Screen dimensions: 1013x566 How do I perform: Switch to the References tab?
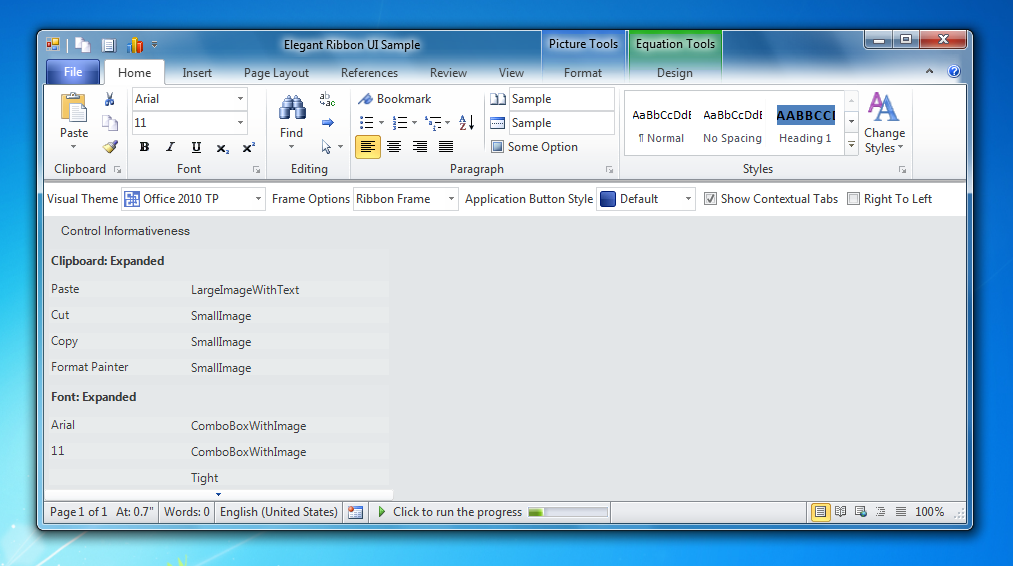point(370,73)
